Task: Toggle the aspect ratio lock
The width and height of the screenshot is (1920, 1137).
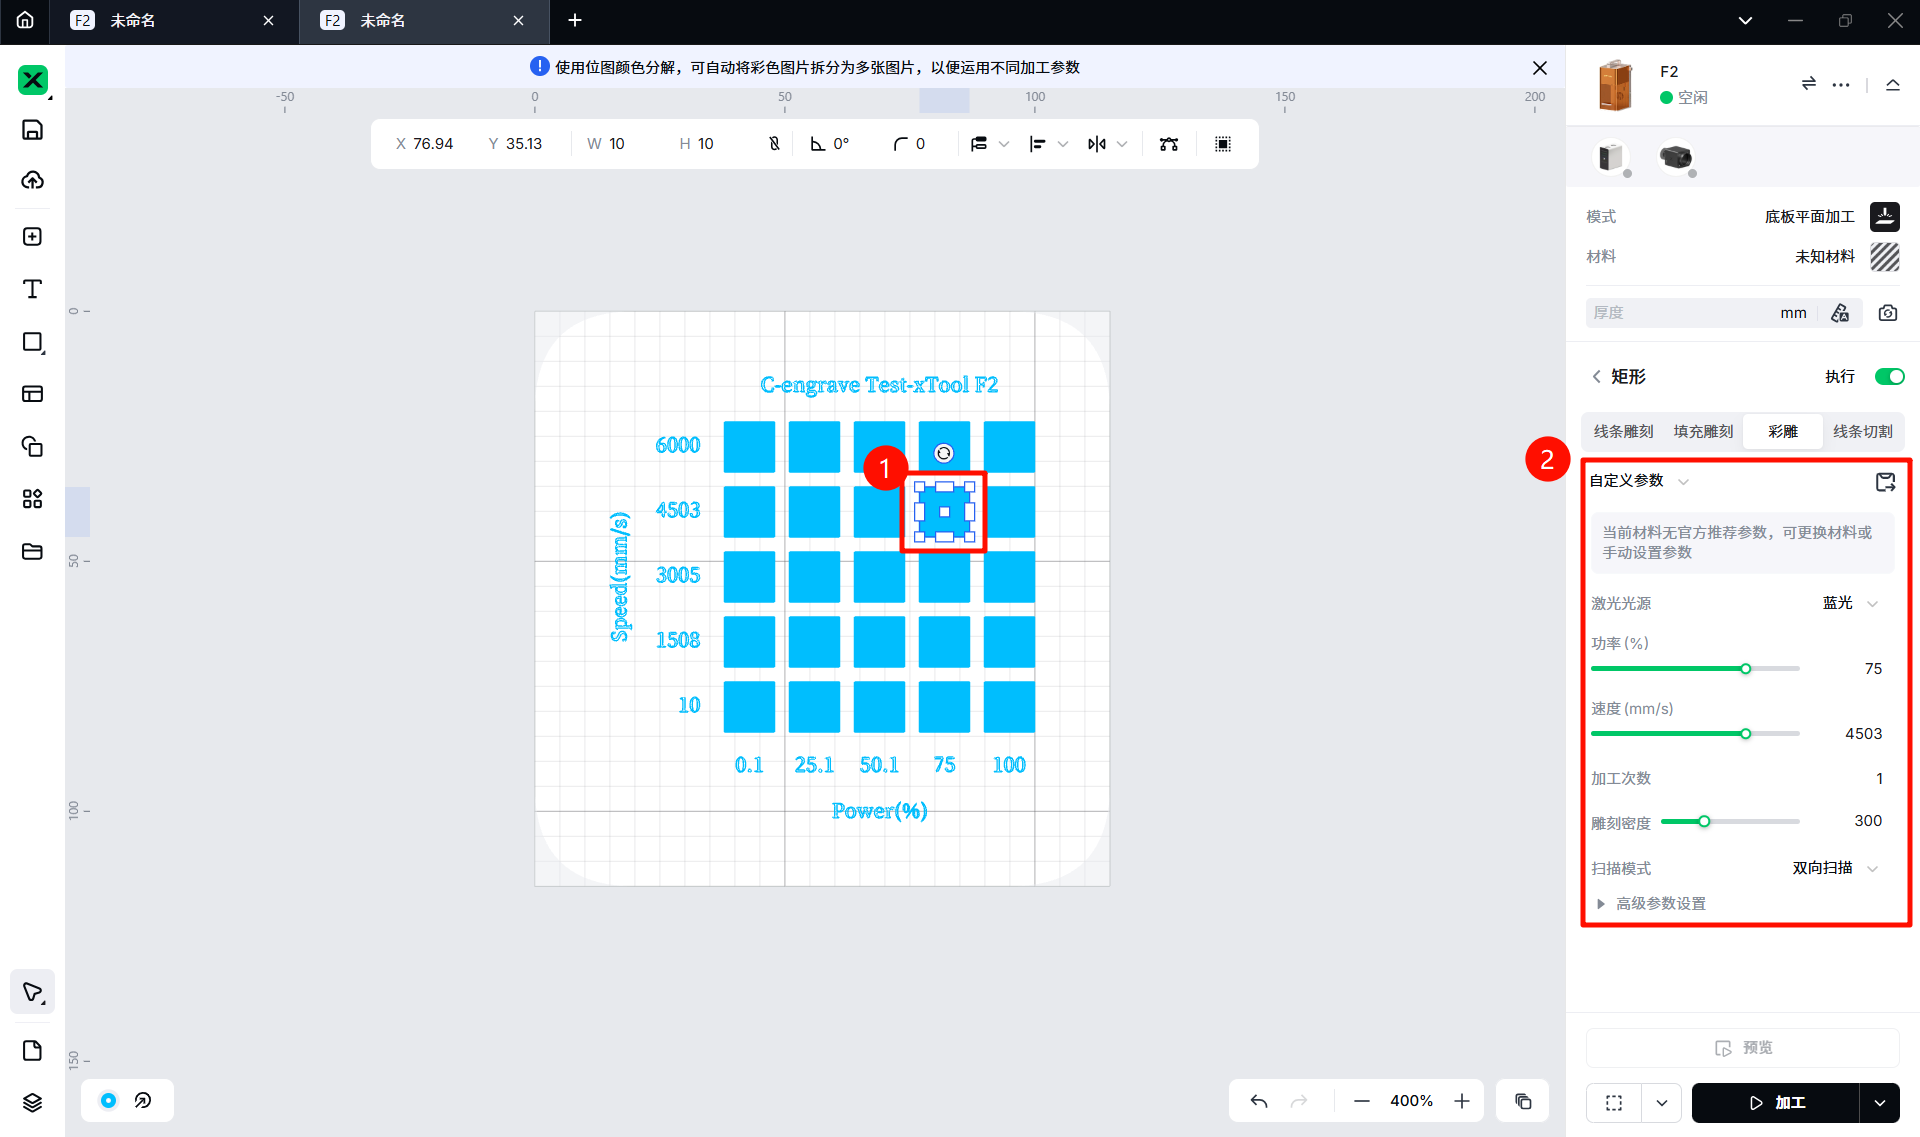Action: click(x=774, y=144)
